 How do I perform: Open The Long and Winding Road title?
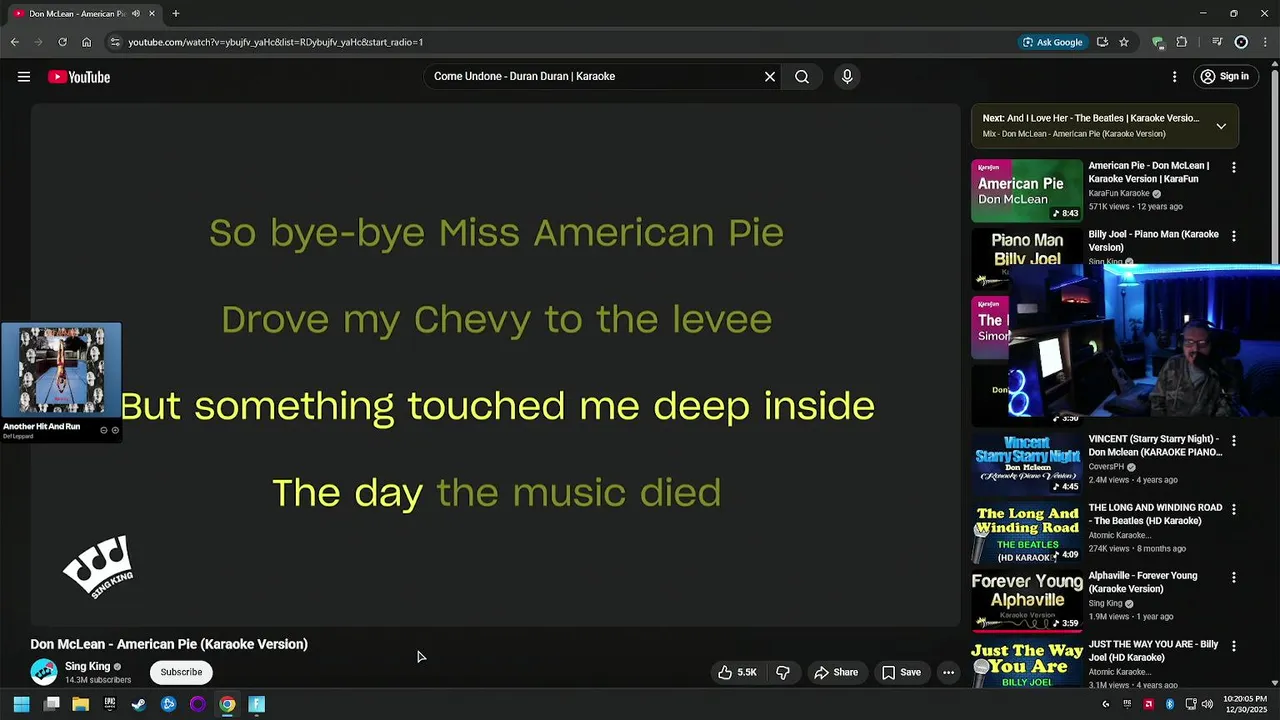tap(1155, 514)
